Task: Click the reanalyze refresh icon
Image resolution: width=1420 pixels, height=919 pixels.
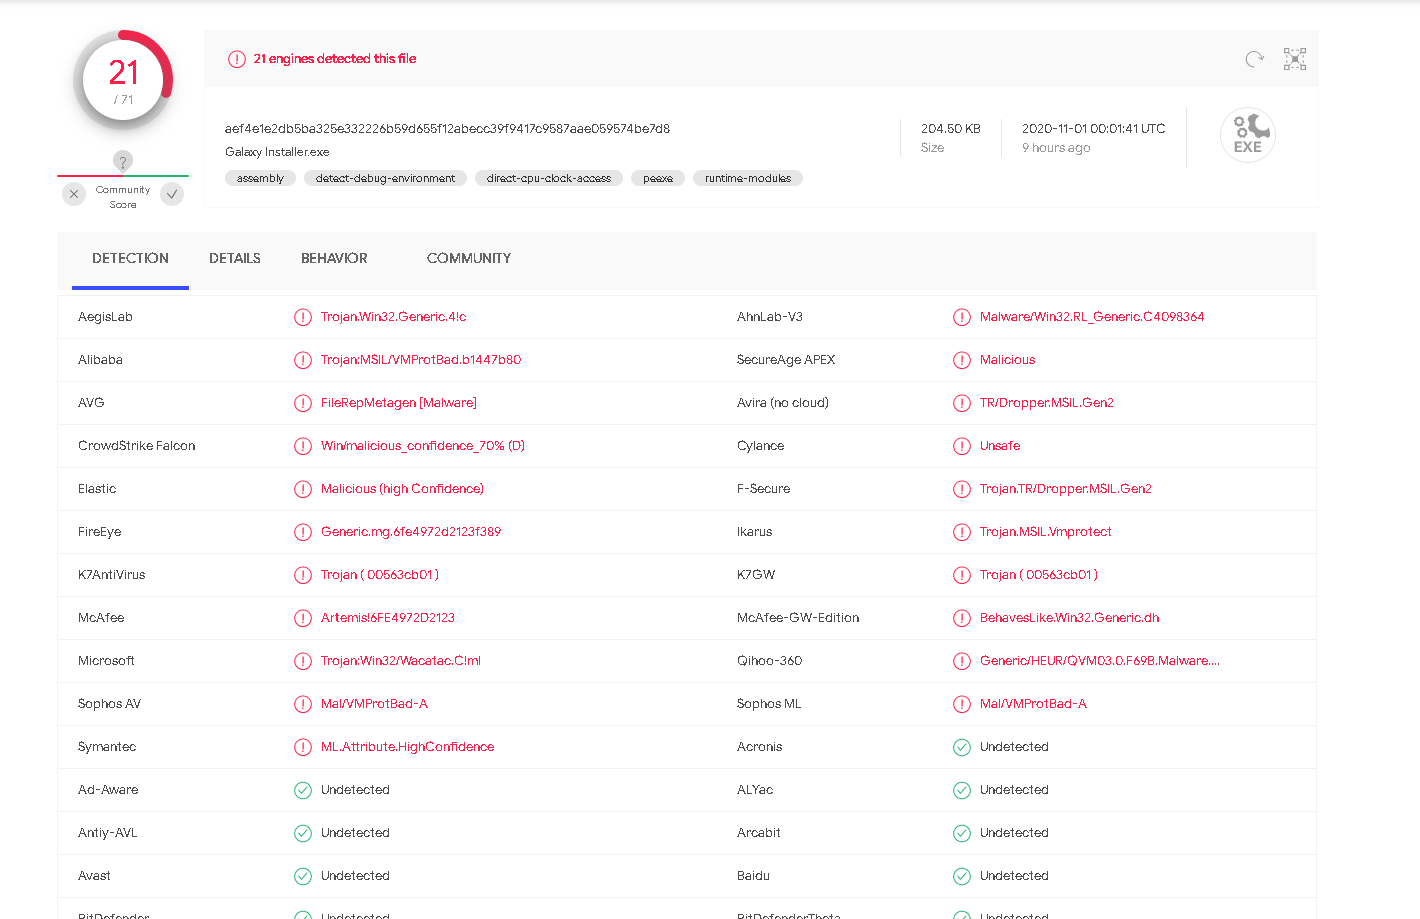Action: 1254,59
